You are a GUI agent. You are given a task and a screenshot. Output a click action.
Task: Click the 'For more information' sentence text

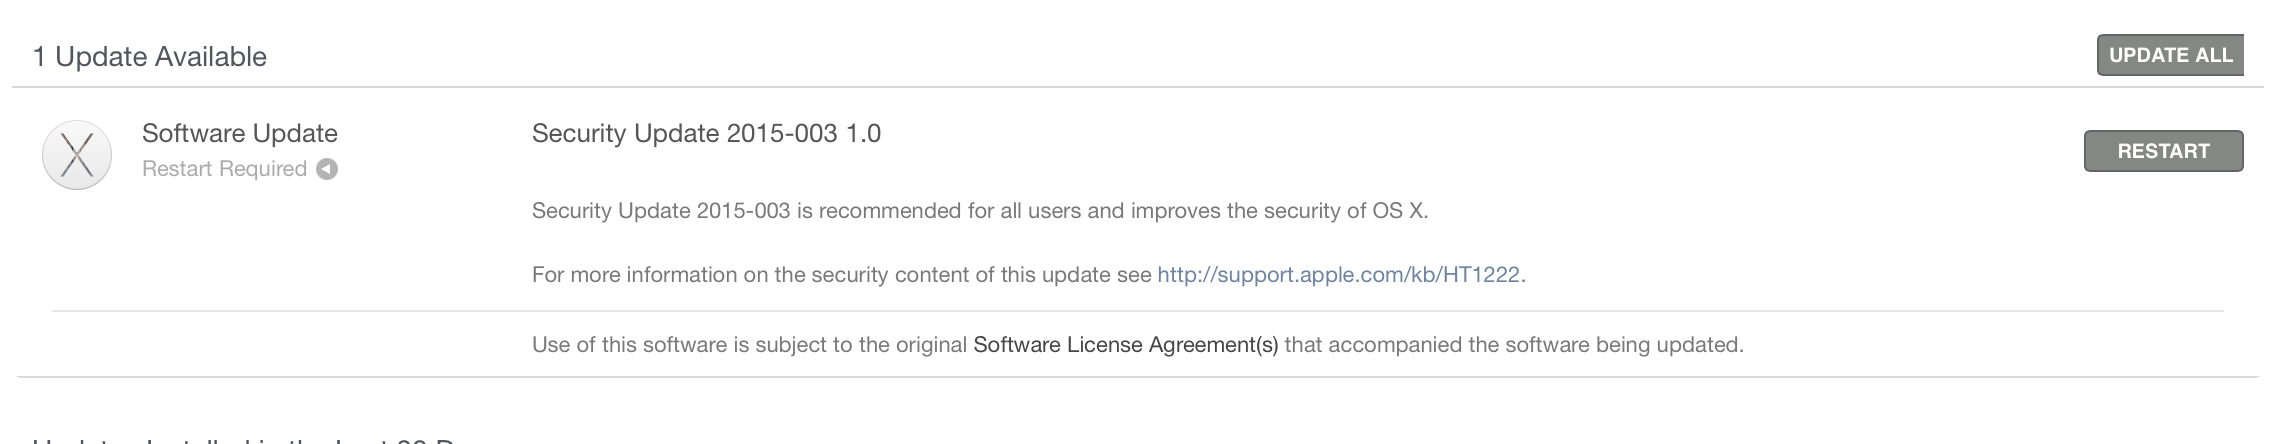click(842, 275)
